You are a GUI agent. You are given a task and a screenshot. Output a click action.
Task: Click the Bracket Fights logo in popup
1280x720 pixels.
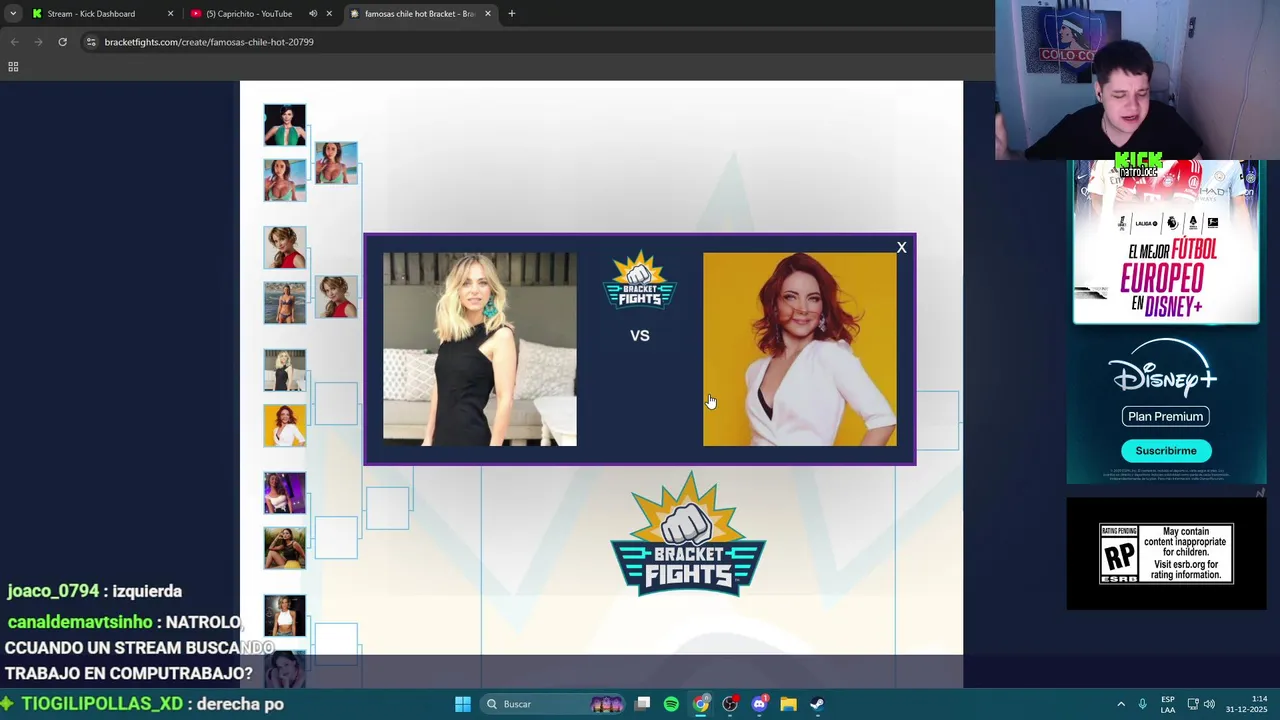640,281
